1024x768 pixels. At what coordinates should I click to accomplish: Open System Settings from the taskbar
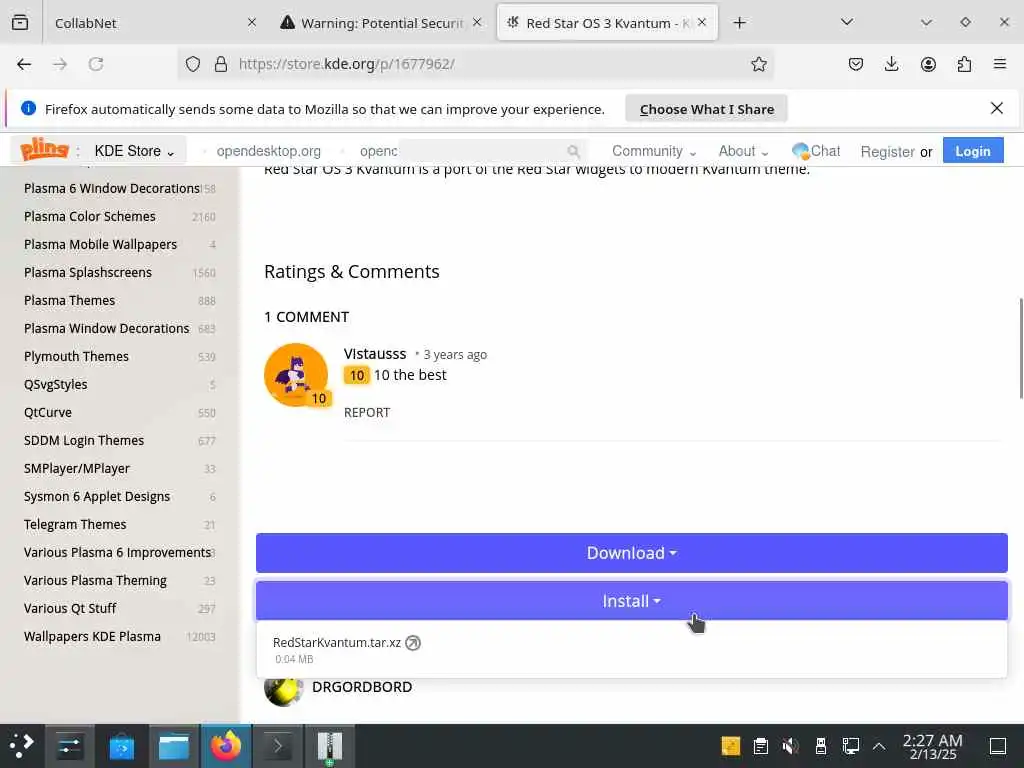point(69,746)
